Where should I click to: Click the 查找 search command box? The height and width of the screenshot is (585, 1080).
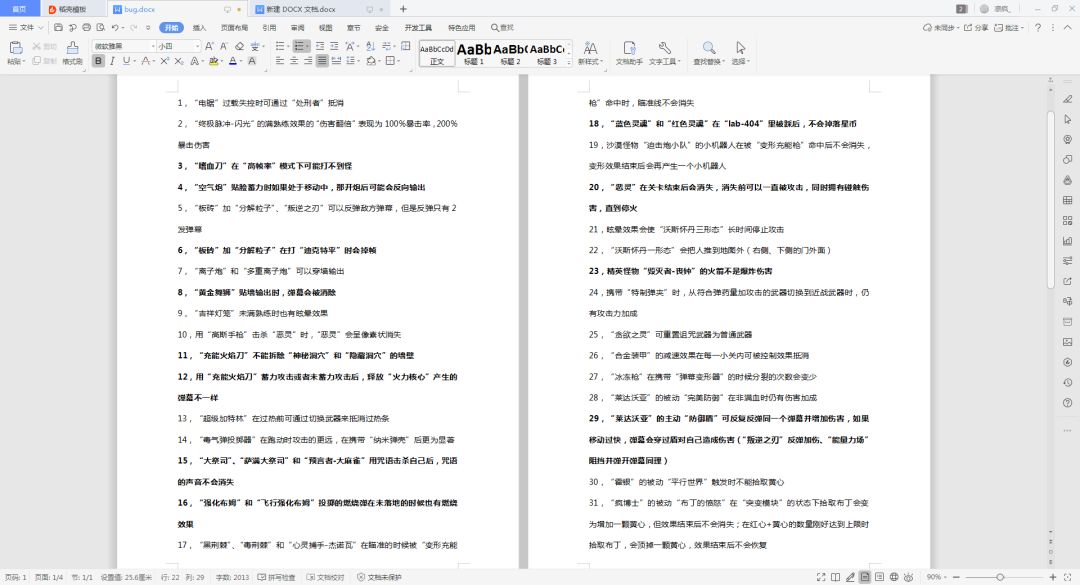pos(502,28)
